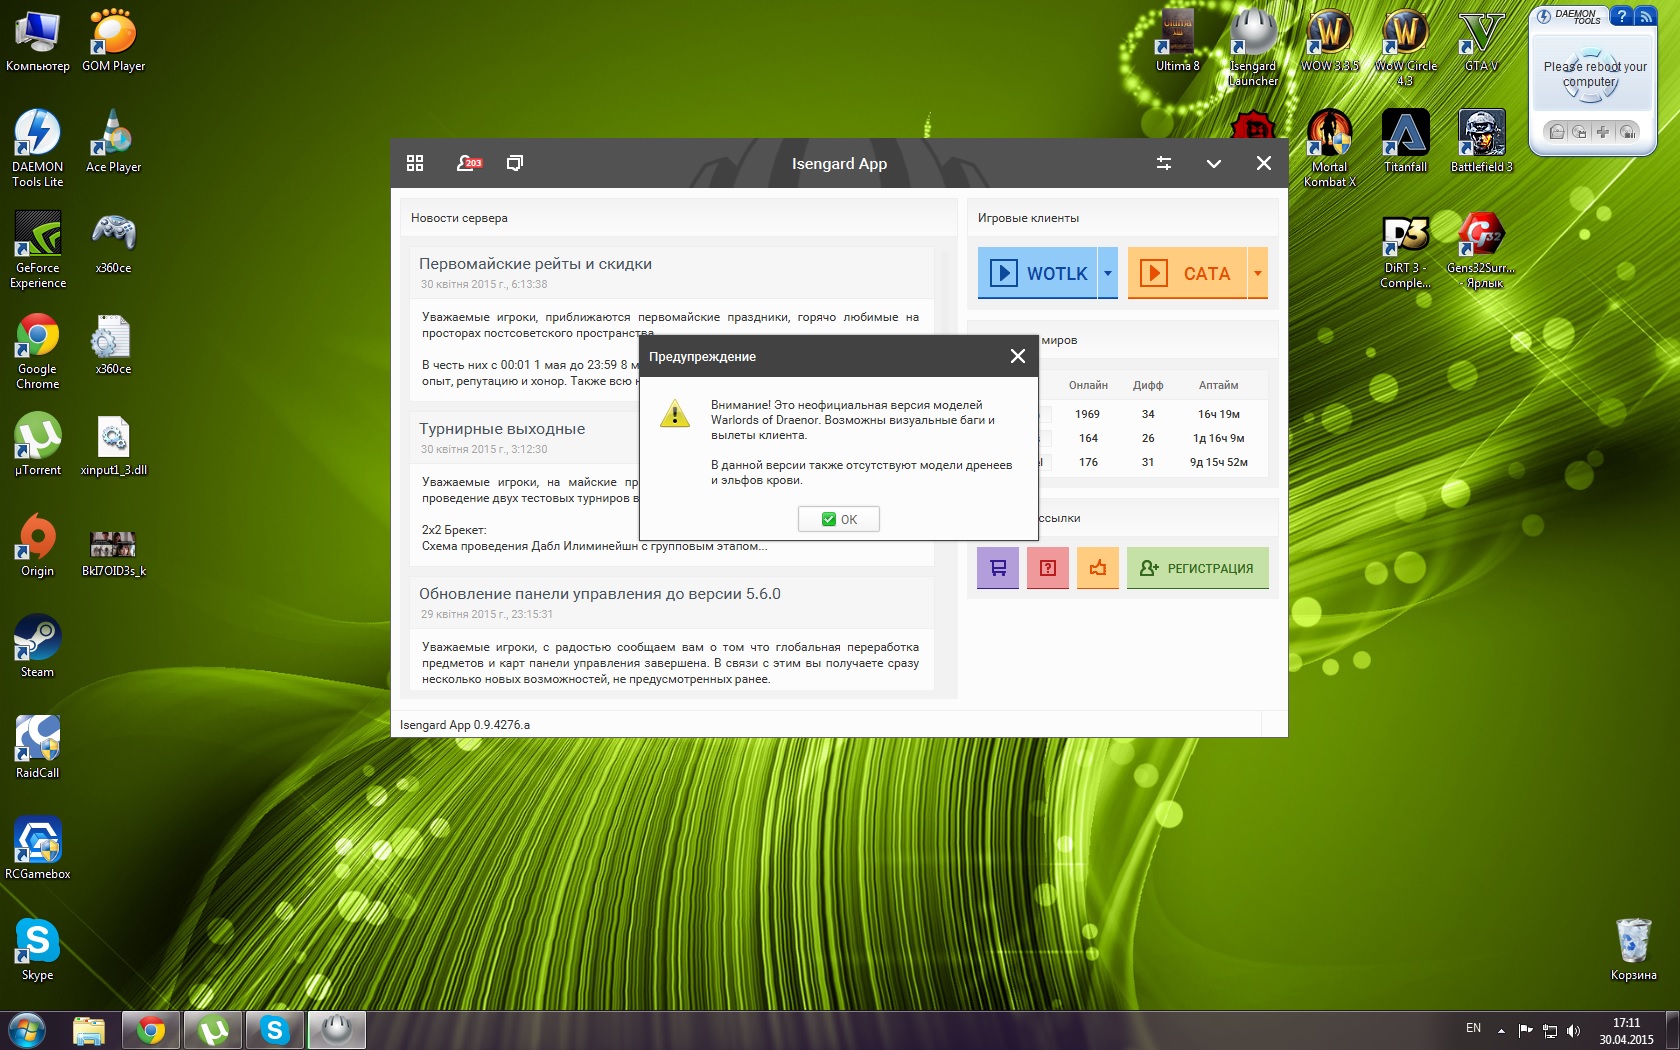Image resolution: width=1680 pixels, height=1050 pixels.
Task: Open the Первомайские рейты и скидки news
Action: [535, 264]
